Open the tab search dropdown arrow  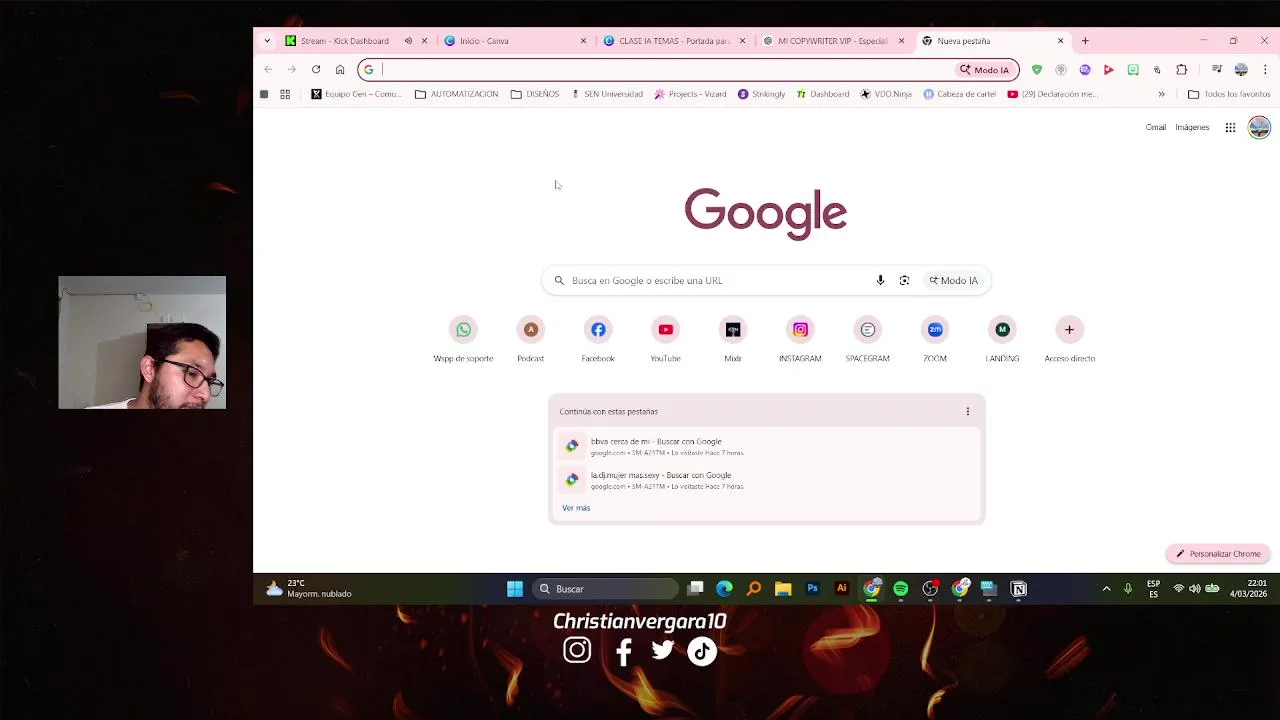(267, 41)
